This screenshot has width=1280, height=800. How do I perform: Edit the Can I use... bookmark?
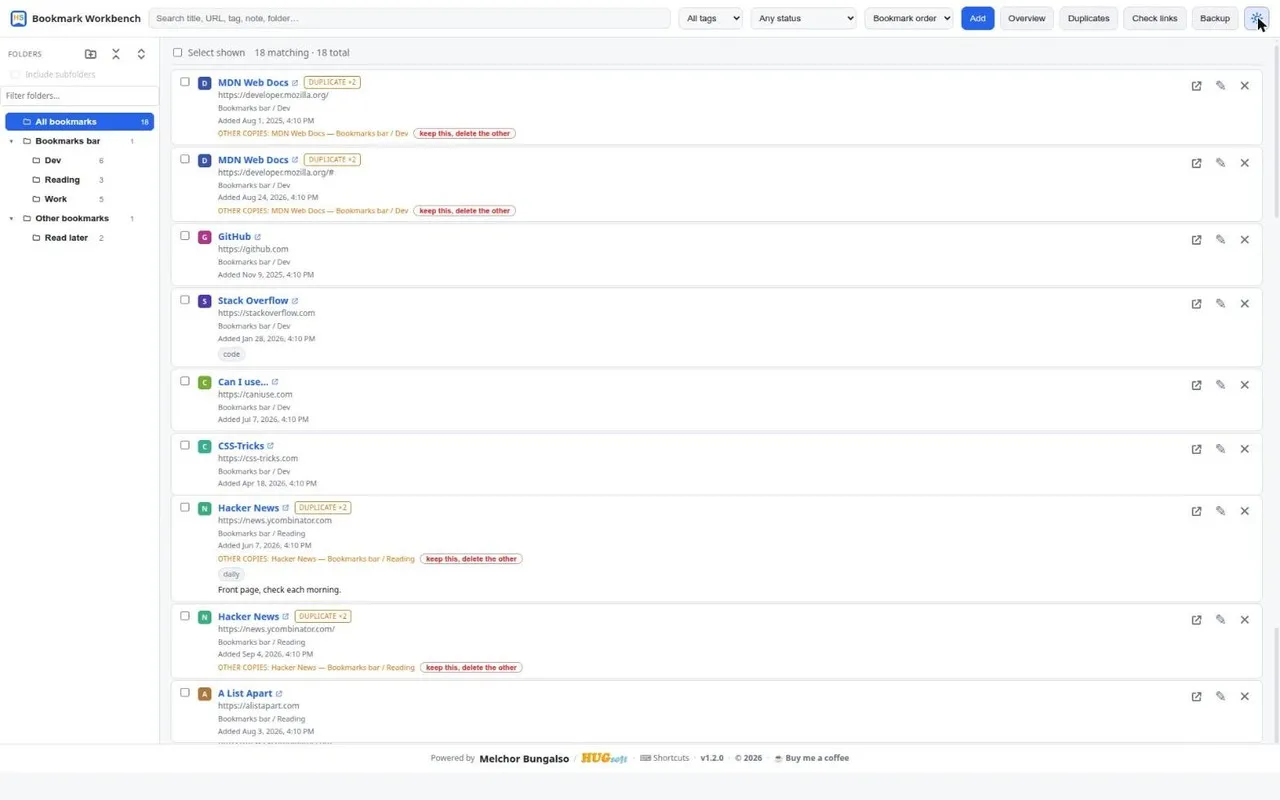point(1220,385)
